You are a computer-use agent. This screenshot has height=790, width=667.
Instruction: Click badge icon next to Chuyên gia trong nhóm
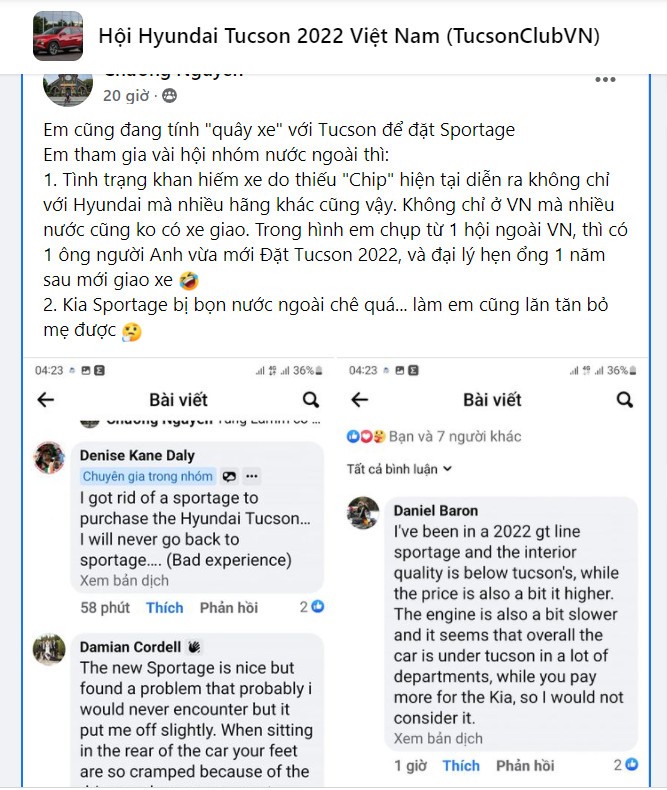(229, 476)
